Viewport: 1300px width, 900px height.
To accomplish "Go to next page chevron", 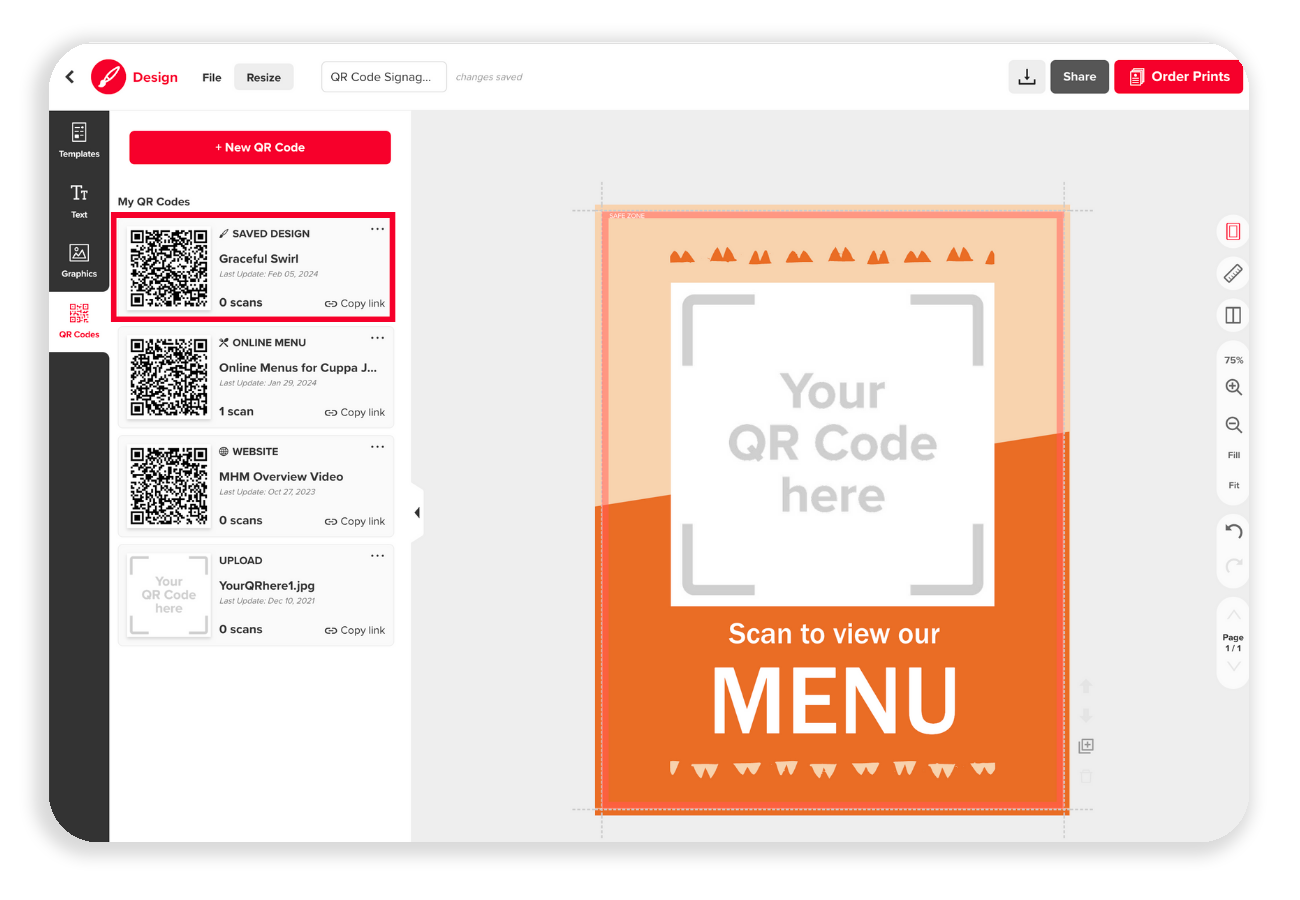I will tap(1234, 666).
